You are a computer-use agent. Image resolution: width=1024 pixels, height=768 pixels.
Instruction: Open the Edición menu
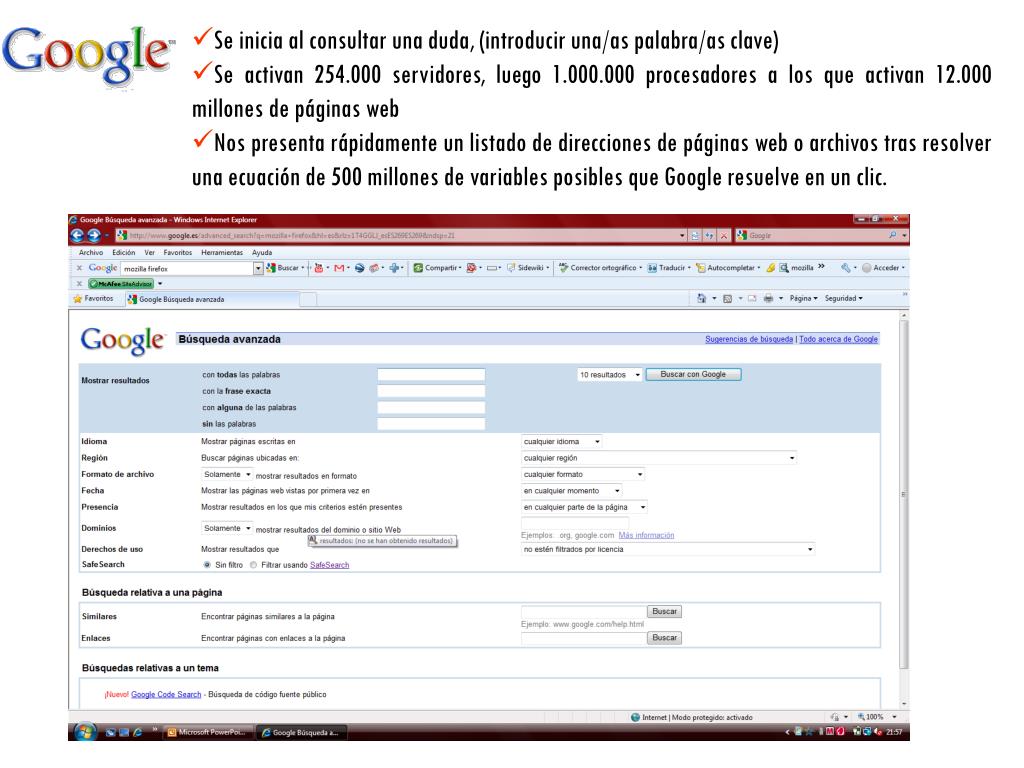click(123, 253)
